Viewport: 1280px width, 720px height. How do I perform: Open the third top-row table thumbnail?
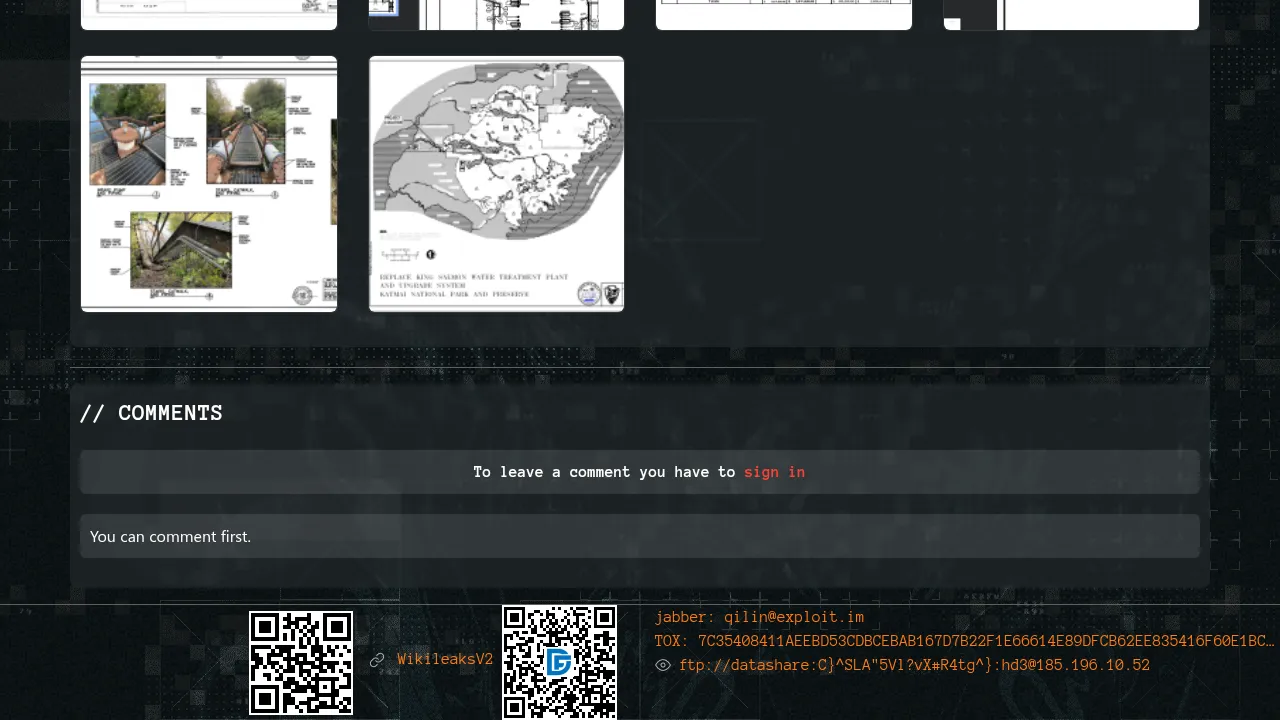784,14
